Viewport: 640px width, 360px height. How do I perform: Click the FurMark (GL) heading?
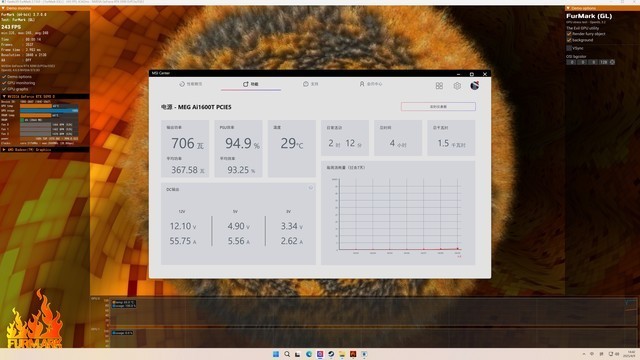(589, 16)
